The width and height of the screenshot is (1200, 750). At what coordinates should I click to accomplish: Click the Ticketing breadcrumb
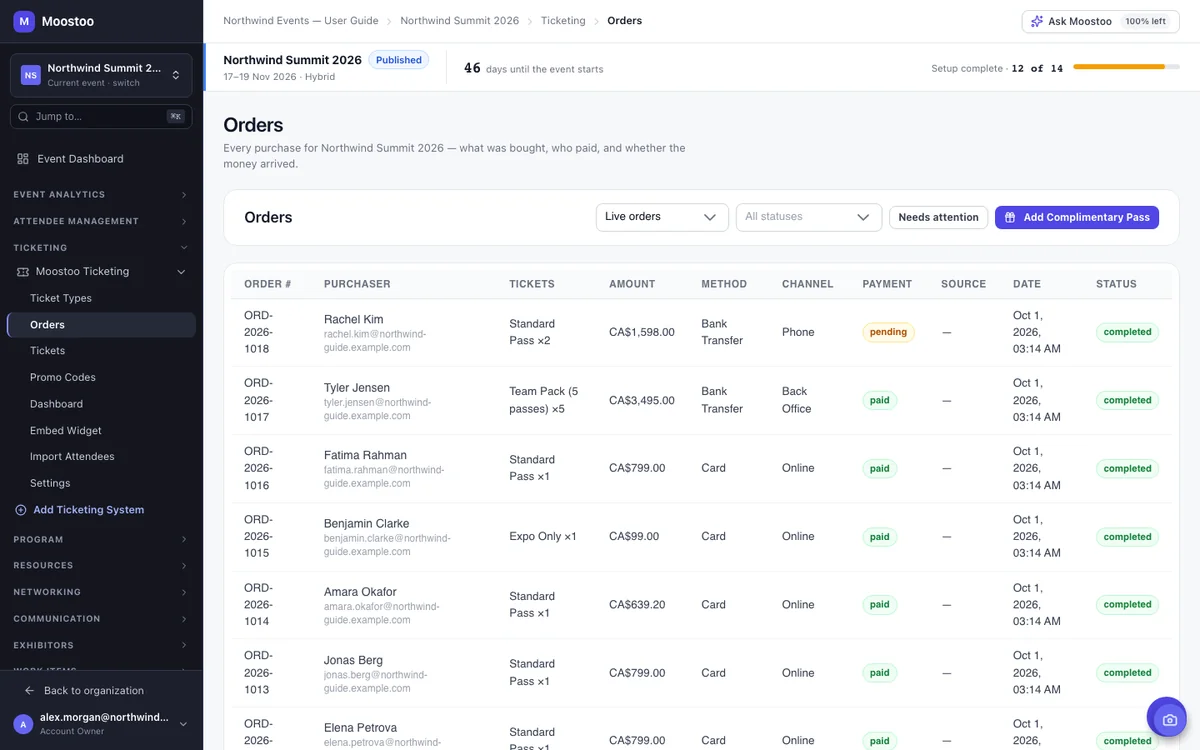coord(563,21)
